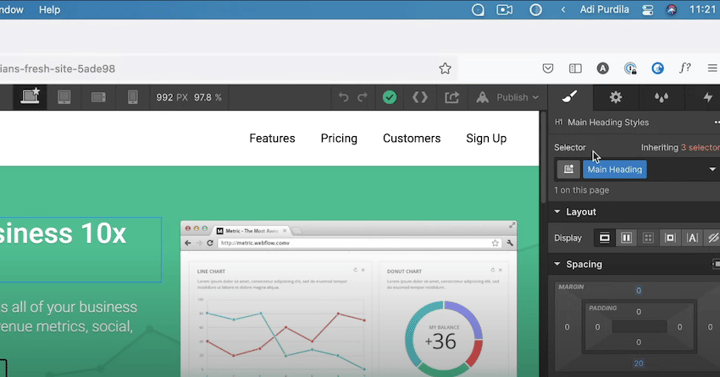The width and height of the screenshot is (720, 377).
Task: Click the Pricing nav link
Action: pos(339,138)
